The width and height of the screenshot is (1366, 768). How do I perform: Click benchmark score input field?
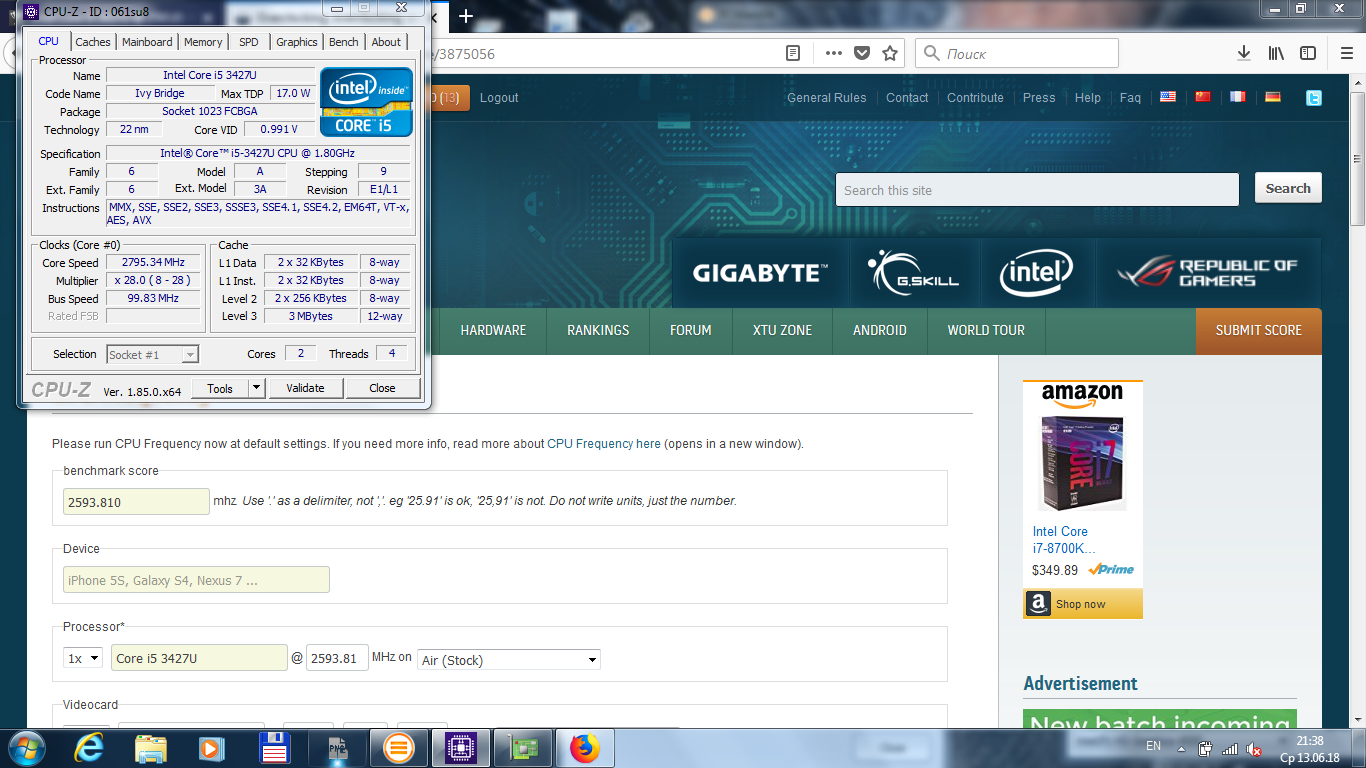[136, 502]
